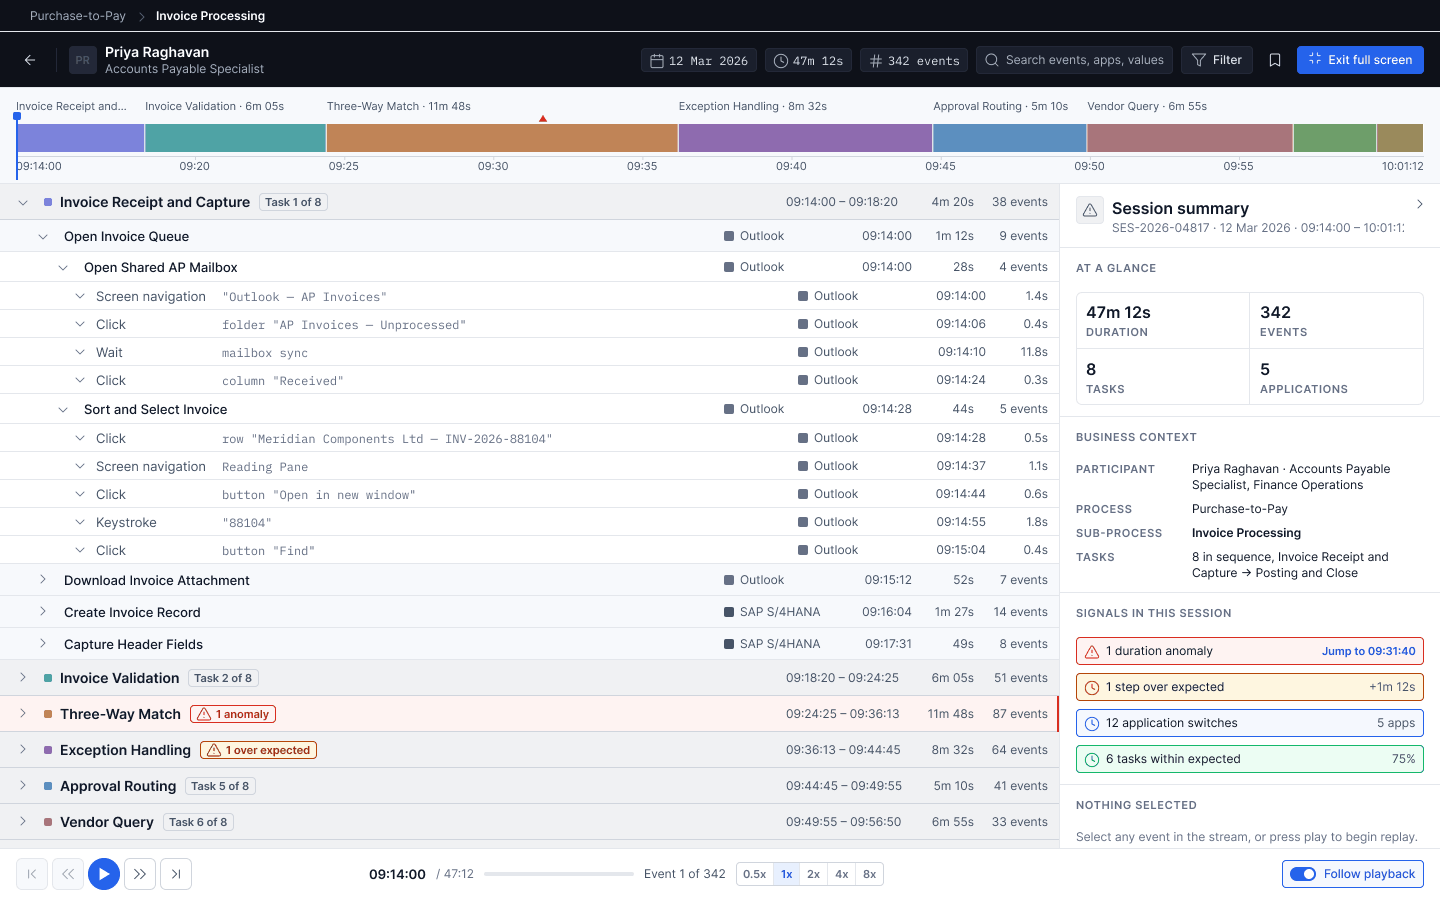Skip to the last event
The image size is (1440, 900).
176,874
